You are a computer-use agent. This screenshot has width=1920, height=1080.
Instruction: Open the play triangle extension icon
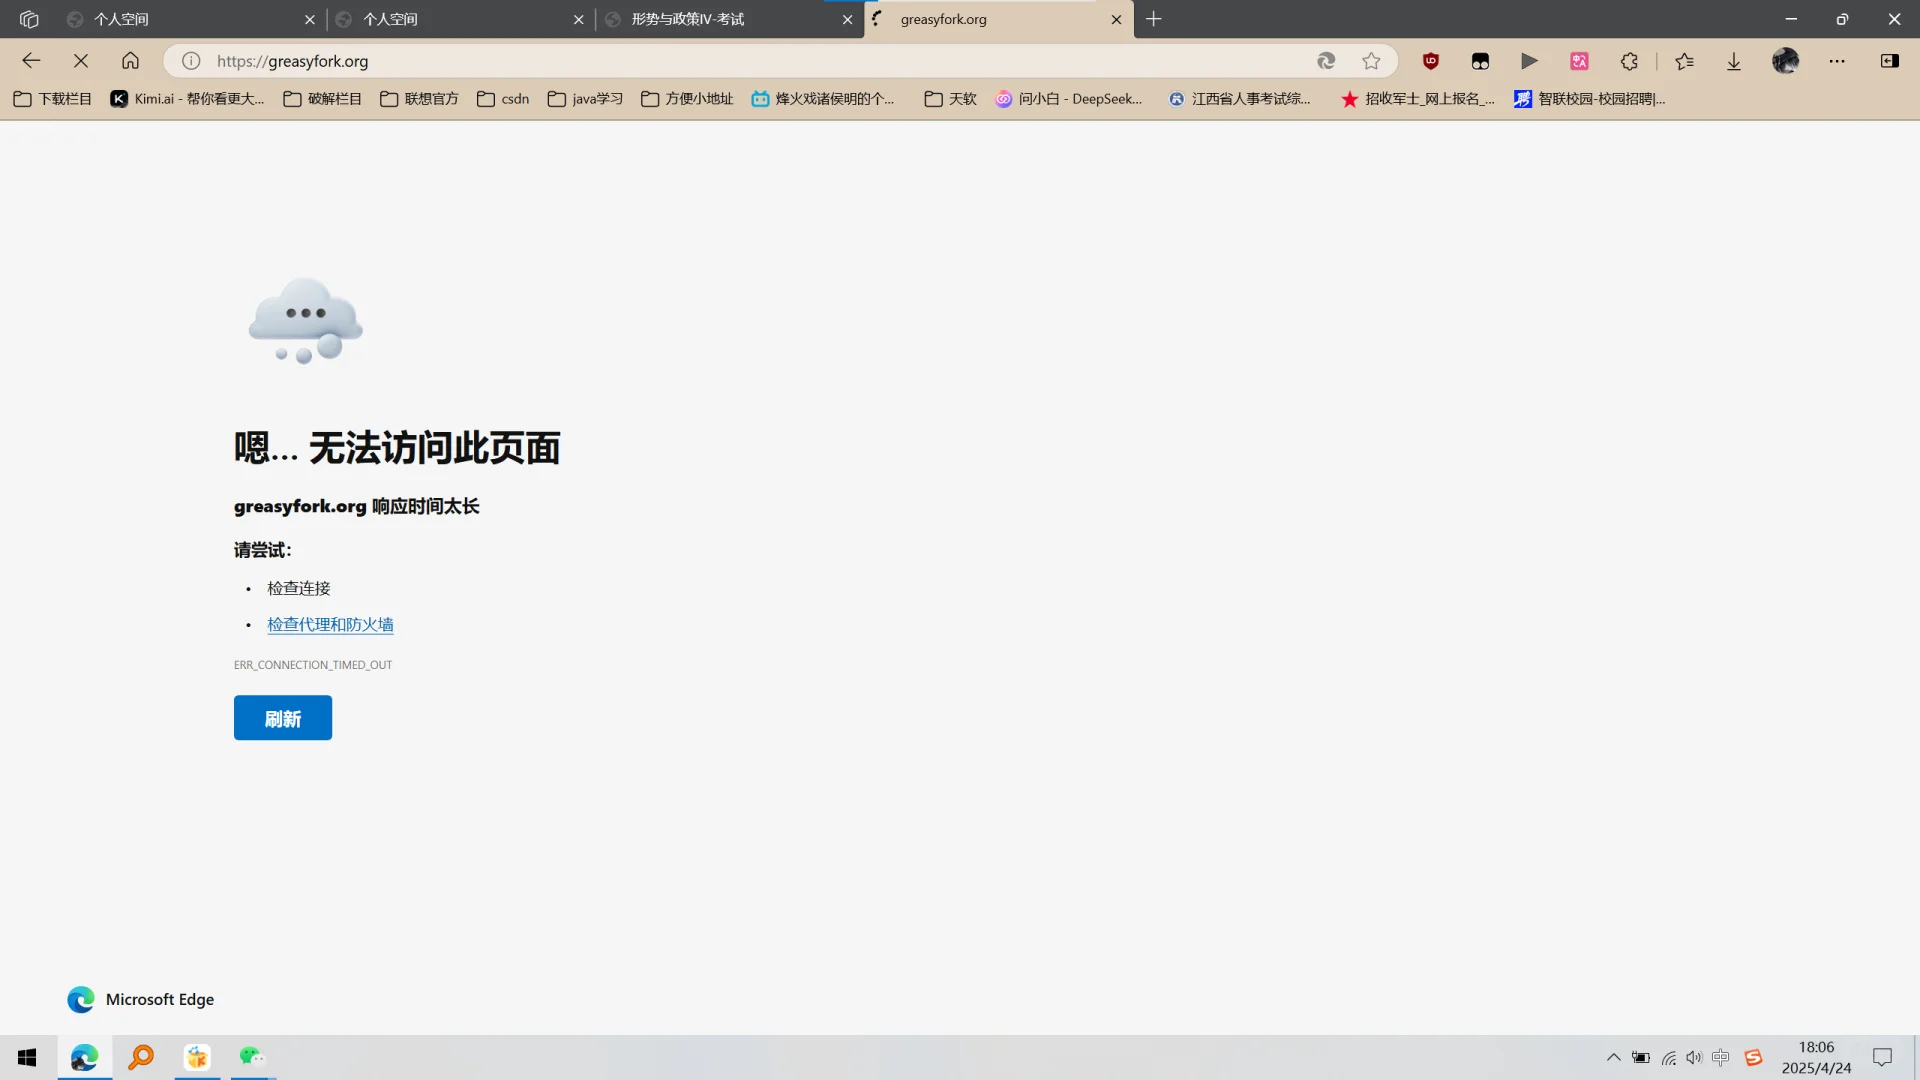pyautogui.click(x=1529, y=61)
